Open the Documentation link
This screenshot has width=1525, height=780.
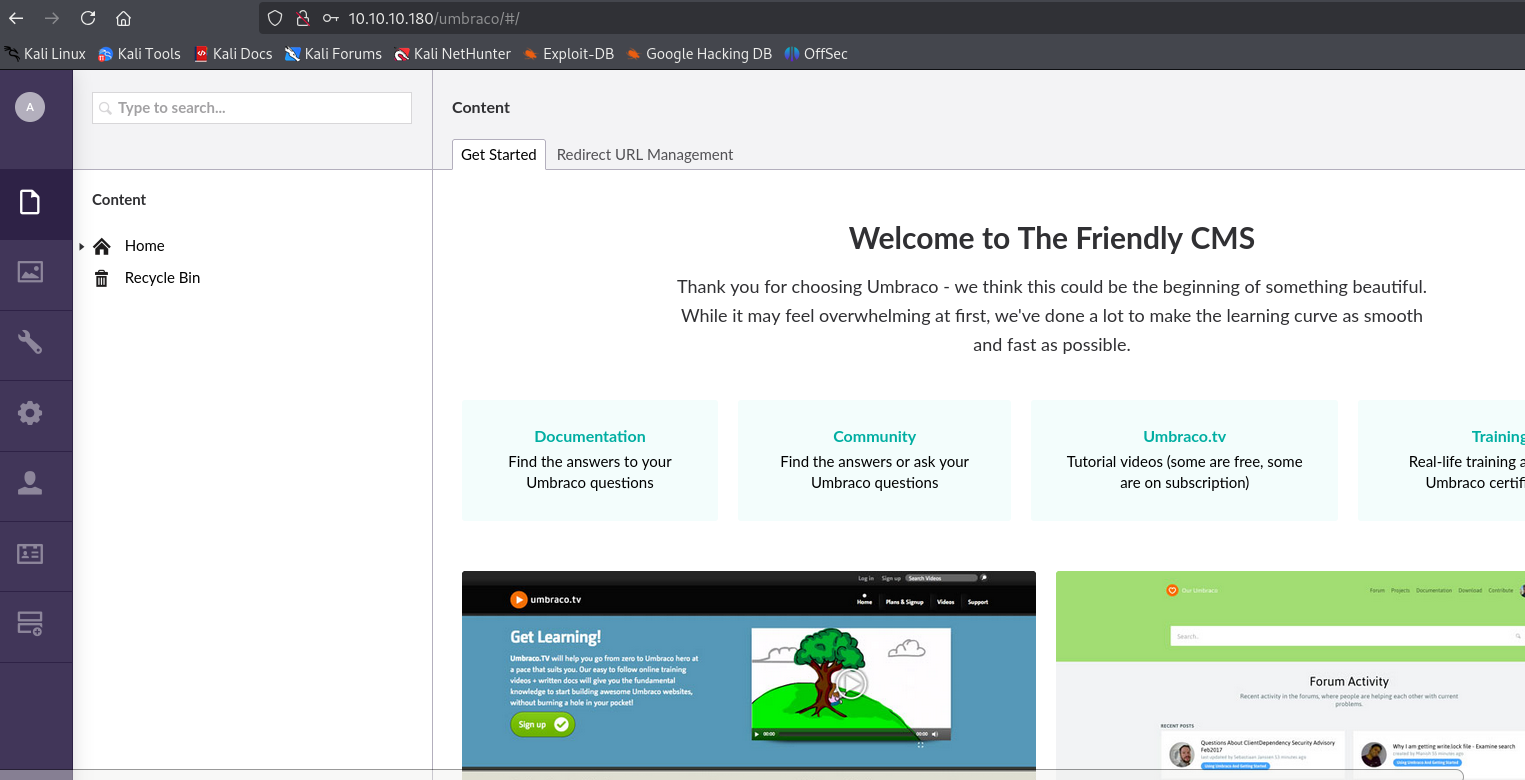point(589,437)
